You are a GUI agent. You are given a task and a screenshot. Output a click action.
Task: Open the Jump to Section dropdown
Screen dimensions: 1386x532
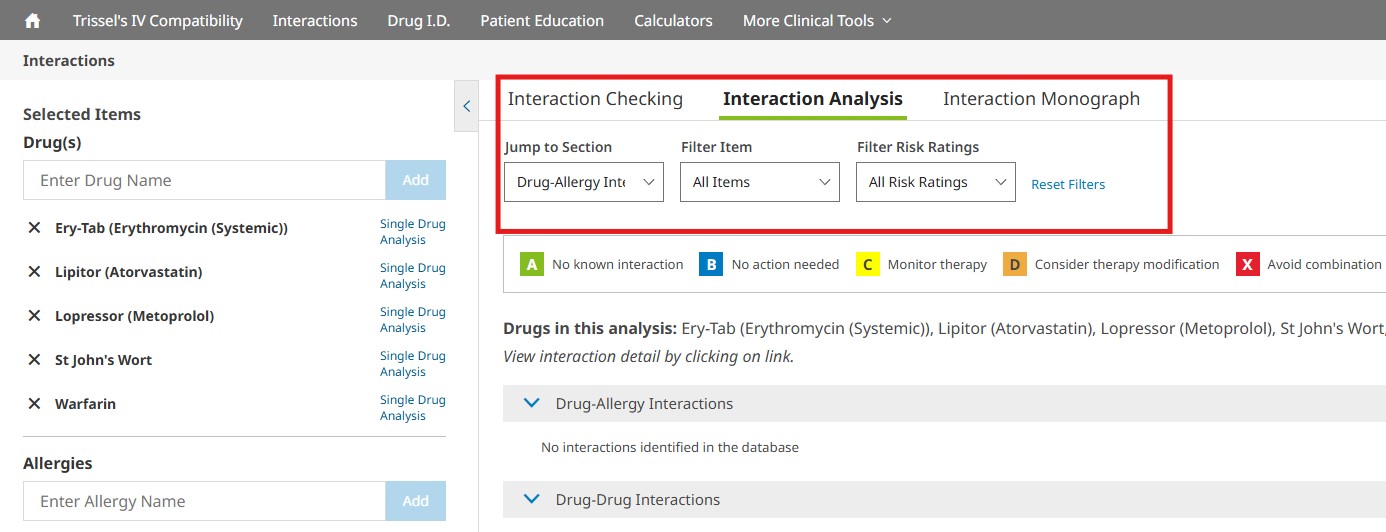[584, 182]
